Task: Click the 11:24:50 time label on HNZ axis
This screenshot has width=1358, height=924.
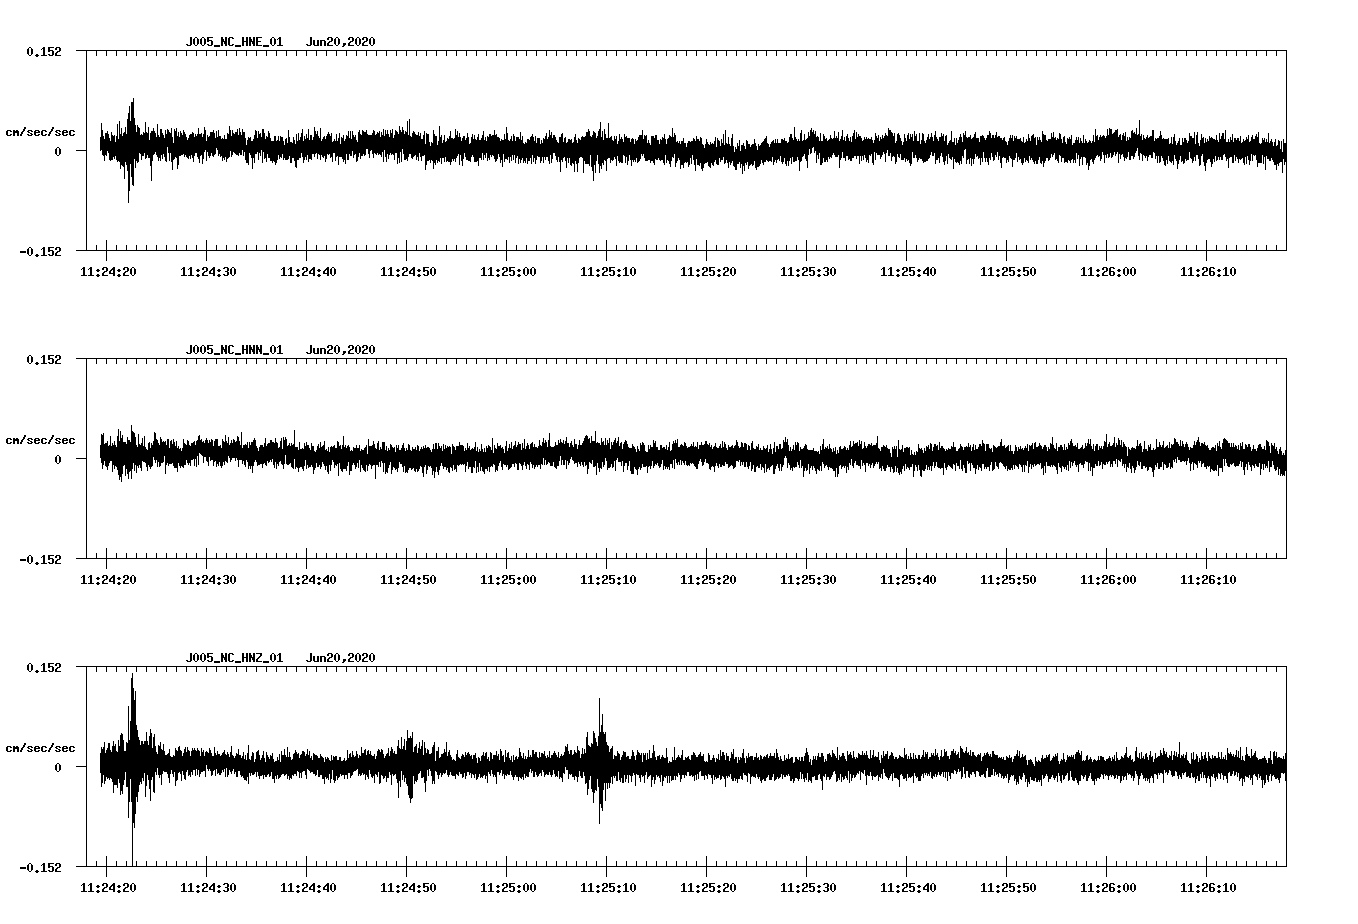Action: click(x=408, y=888)
